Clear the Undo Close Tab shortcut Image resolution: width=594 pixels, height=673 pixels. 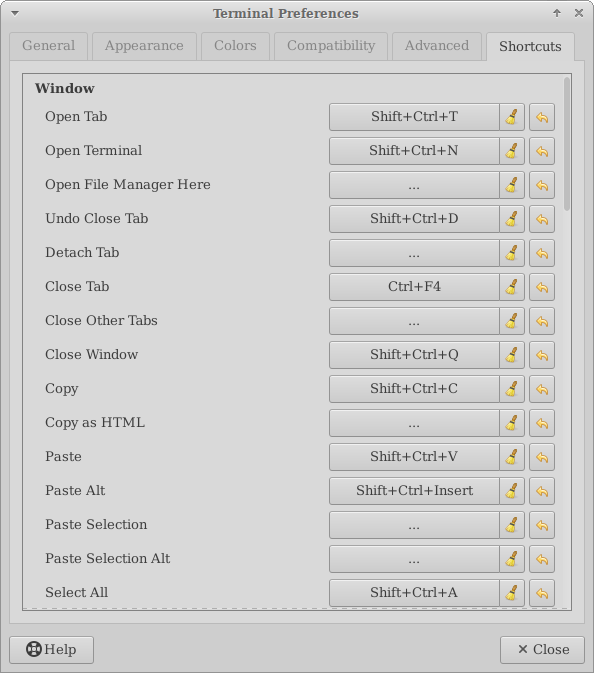click(x=512, y=219)
